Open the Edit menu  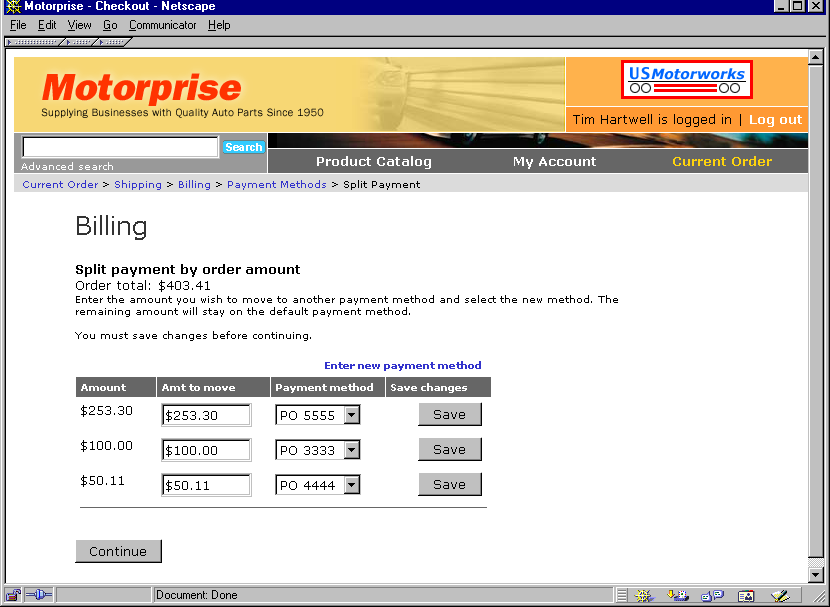(47, 25)
